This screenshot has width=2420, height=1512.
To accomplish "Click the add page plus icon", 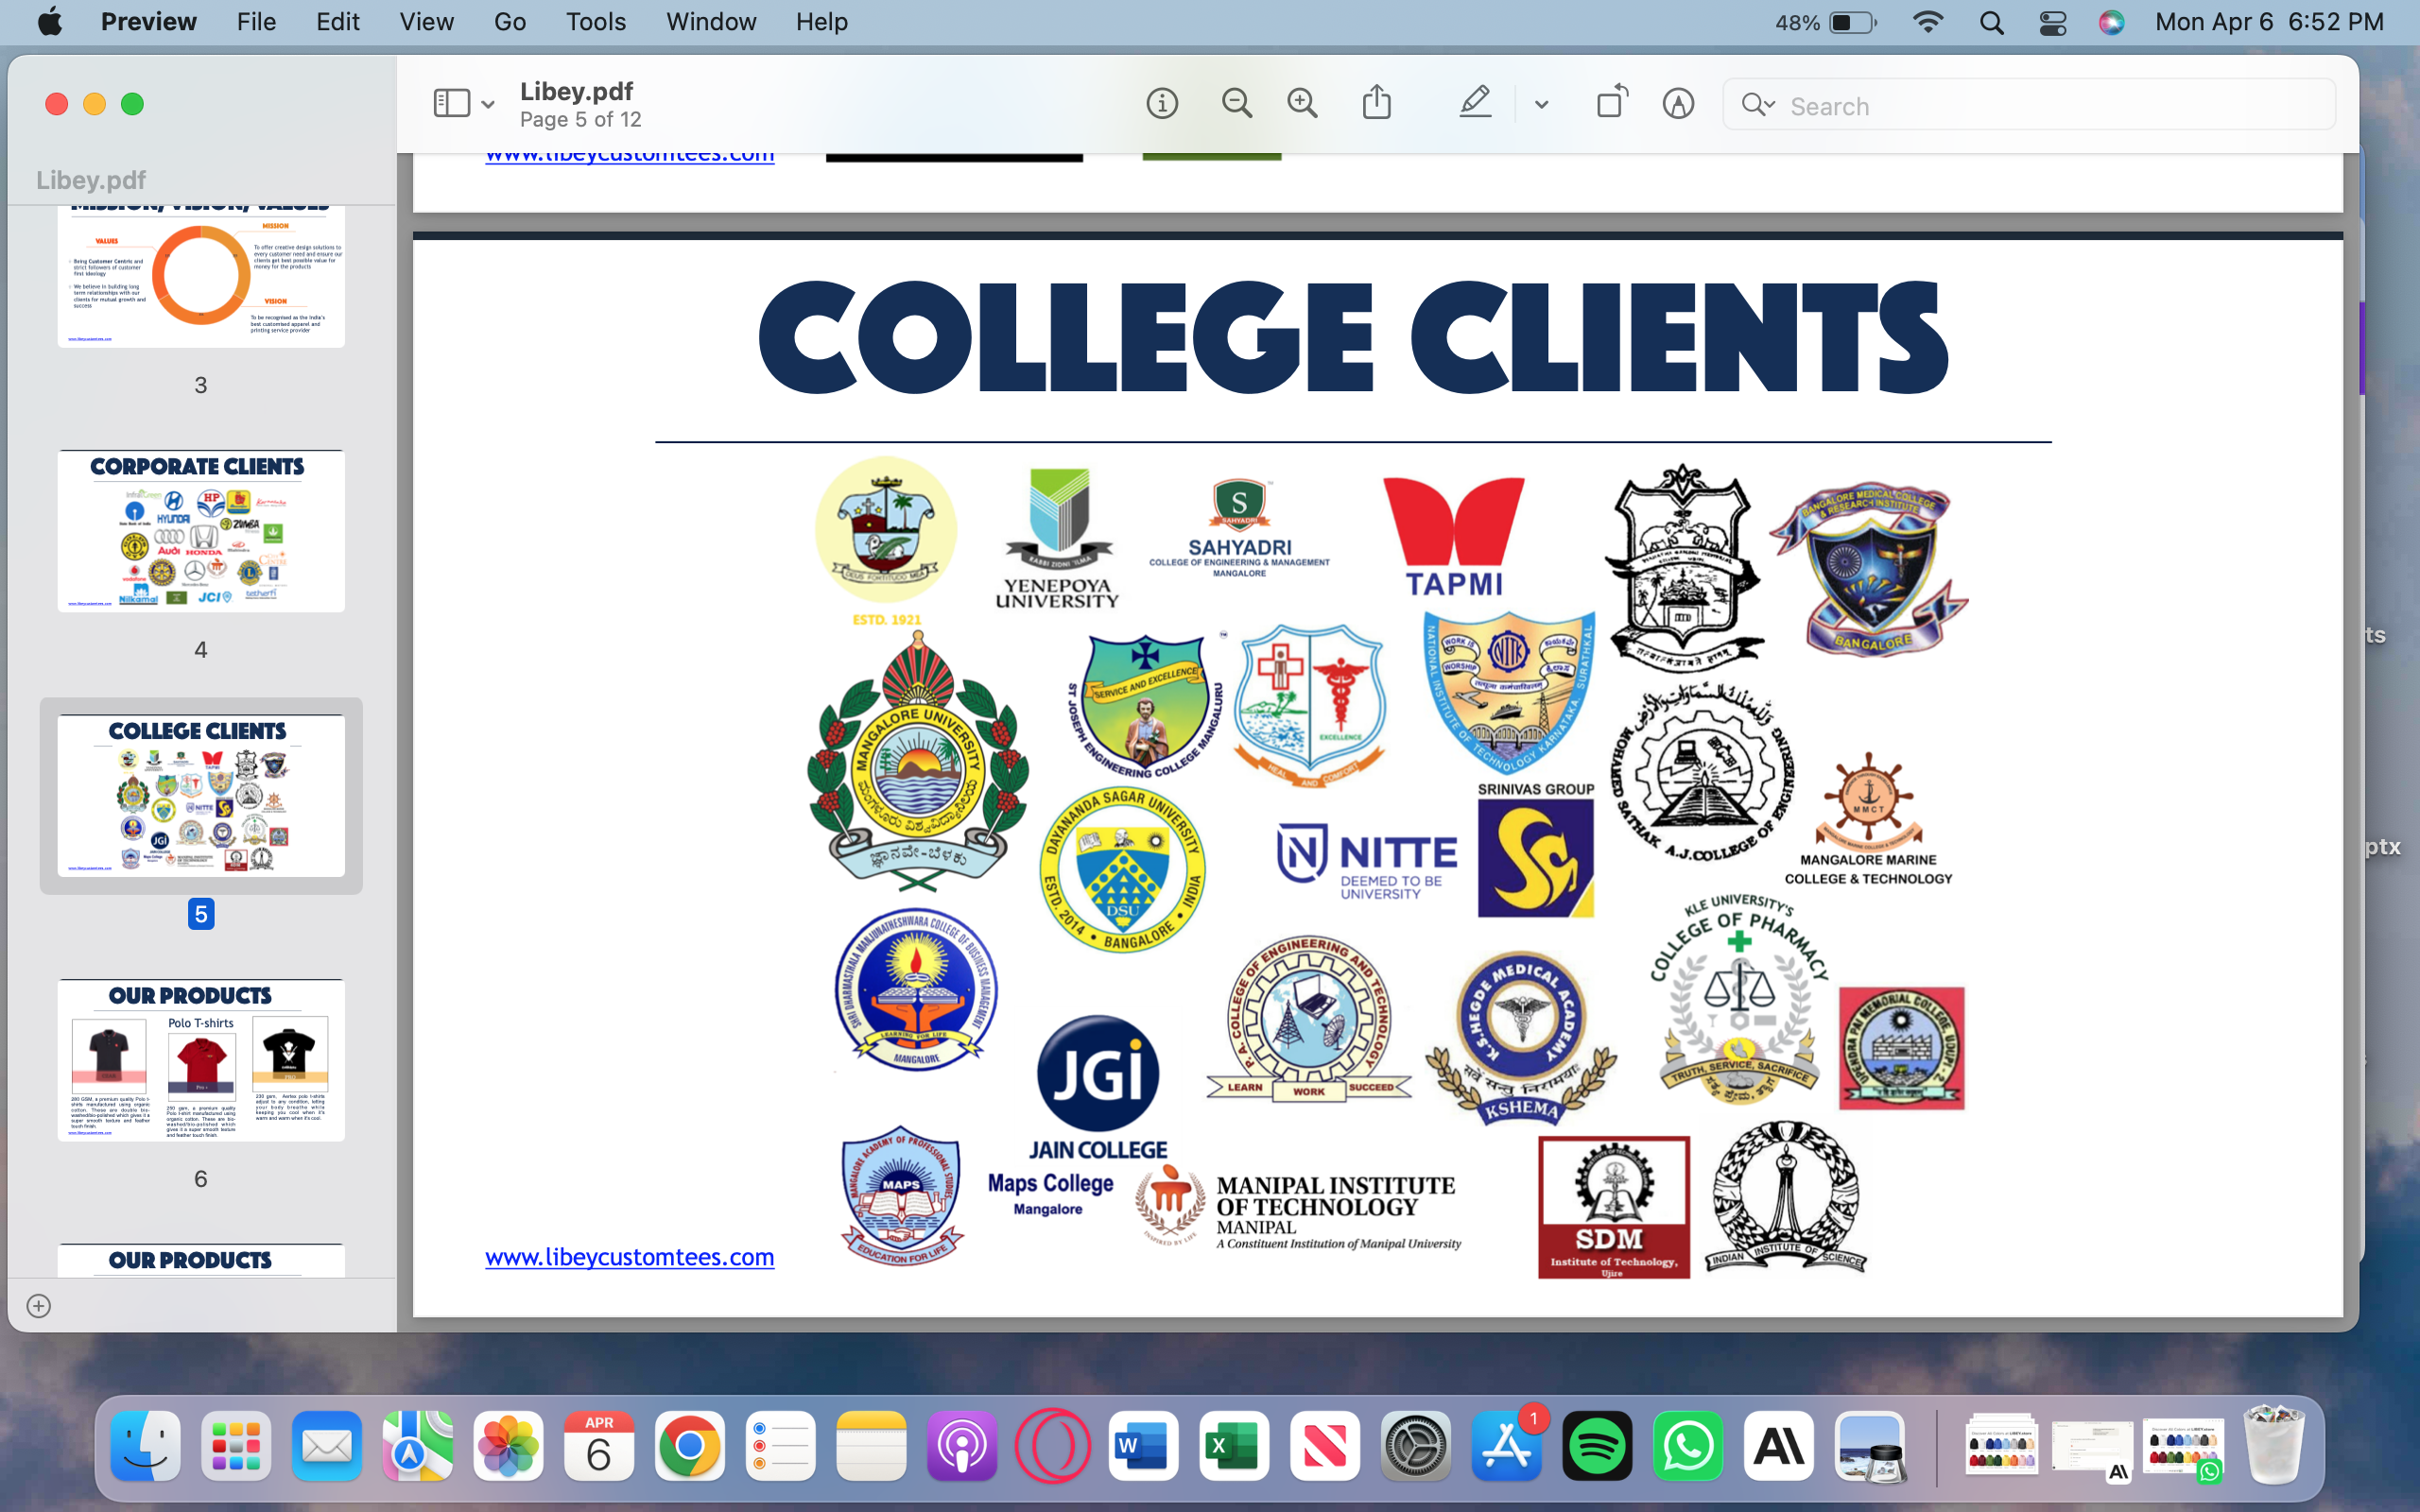I will 39,1306.
